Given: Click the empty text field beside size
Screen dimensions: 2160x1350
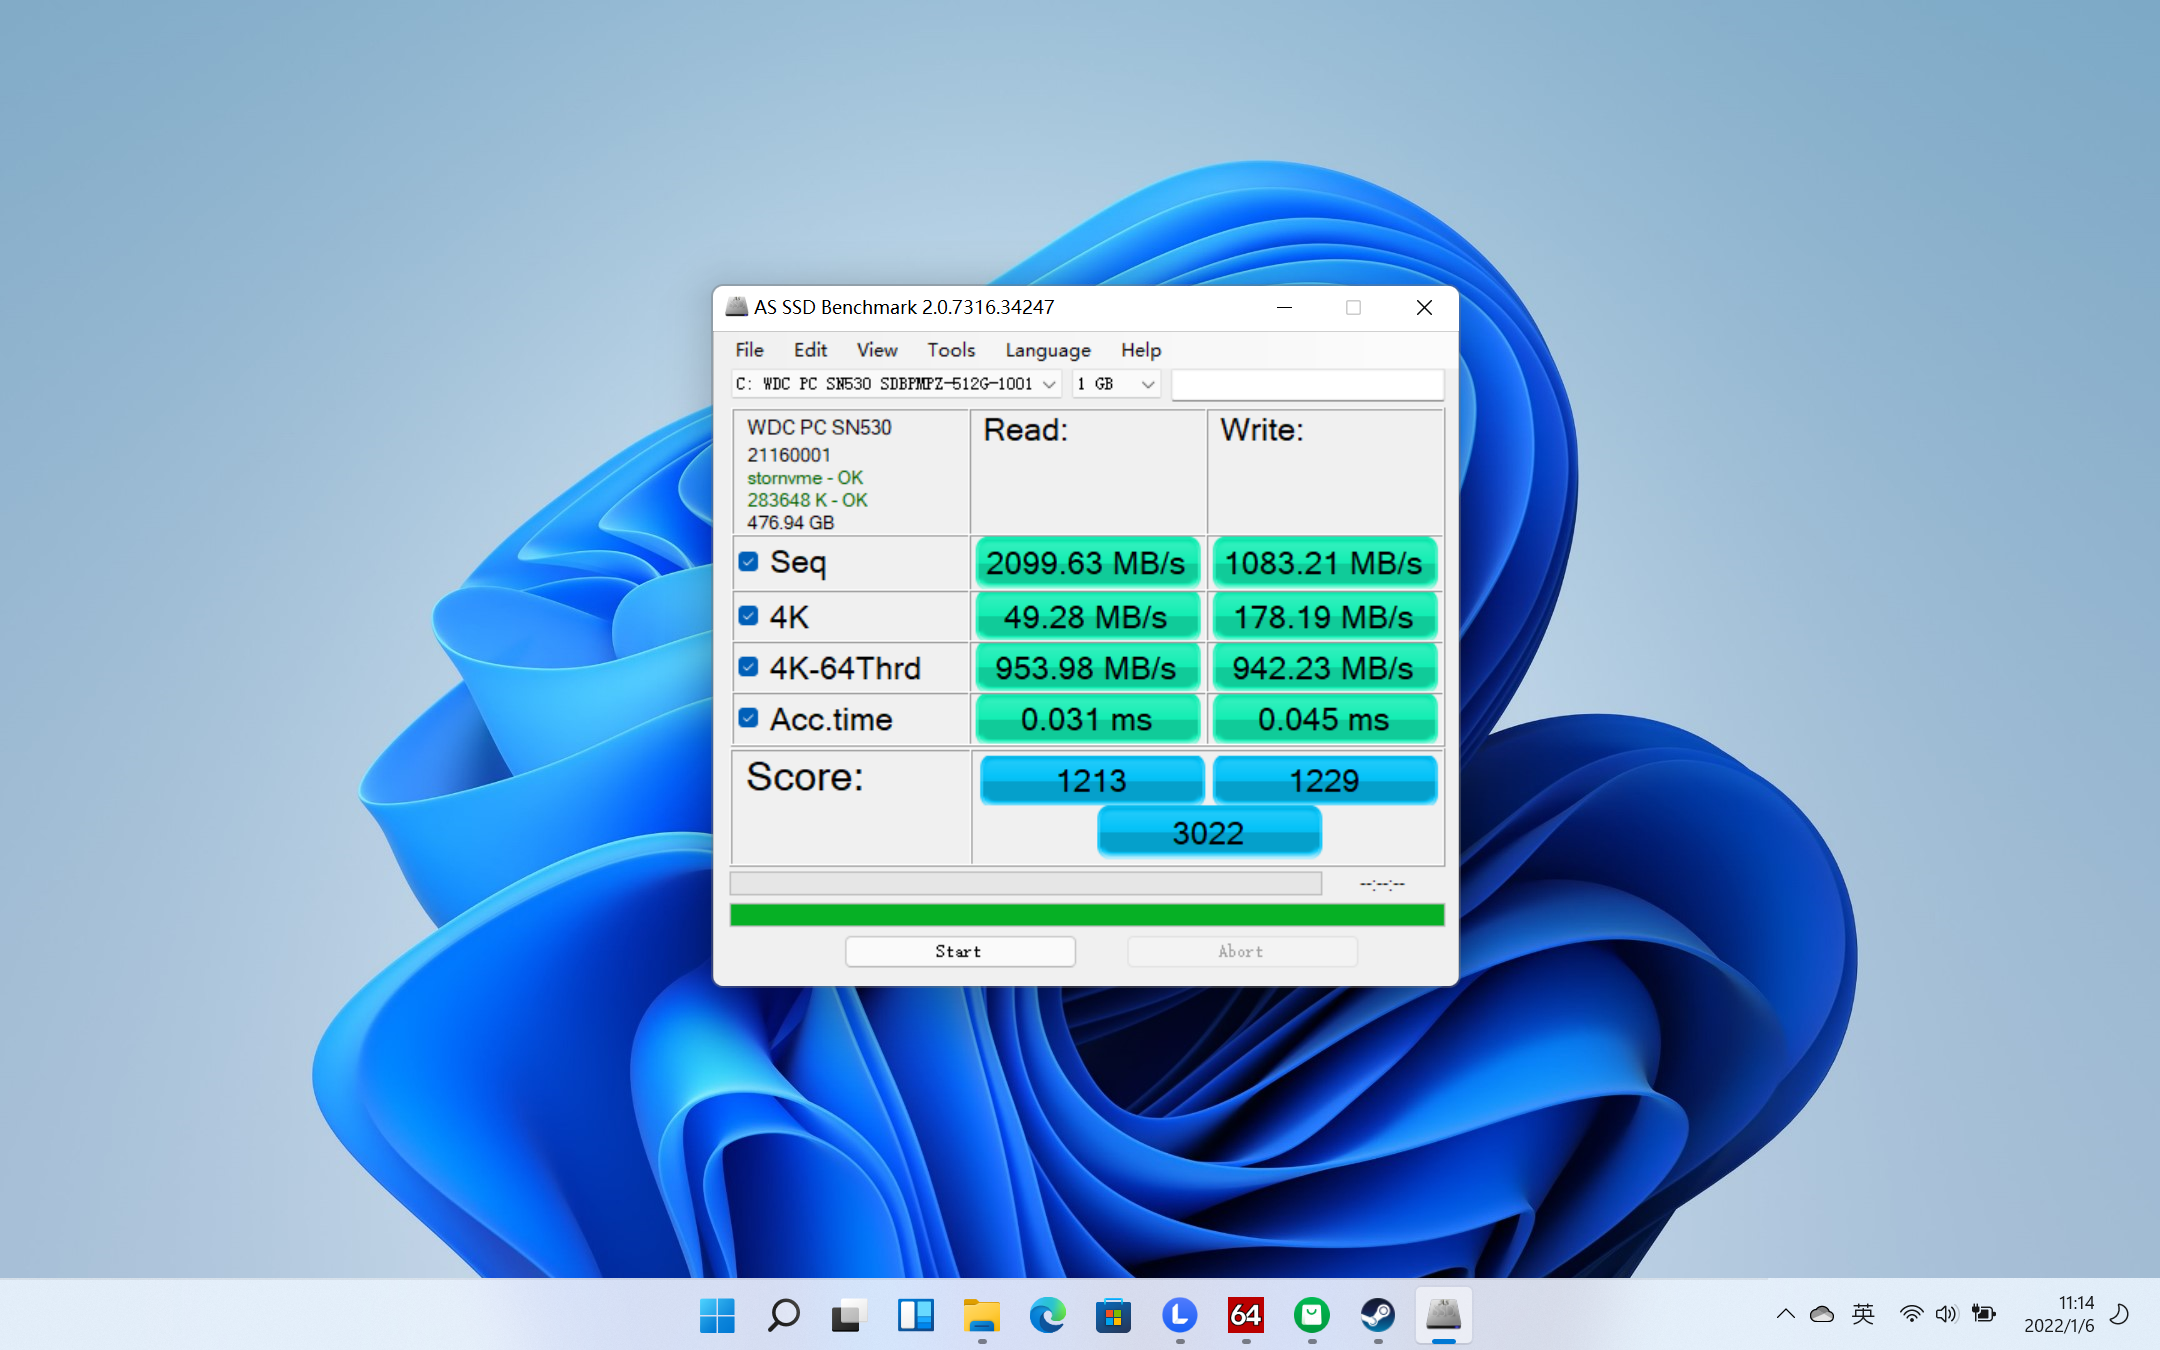Looking at the screenshot, I should (1307, 384).
